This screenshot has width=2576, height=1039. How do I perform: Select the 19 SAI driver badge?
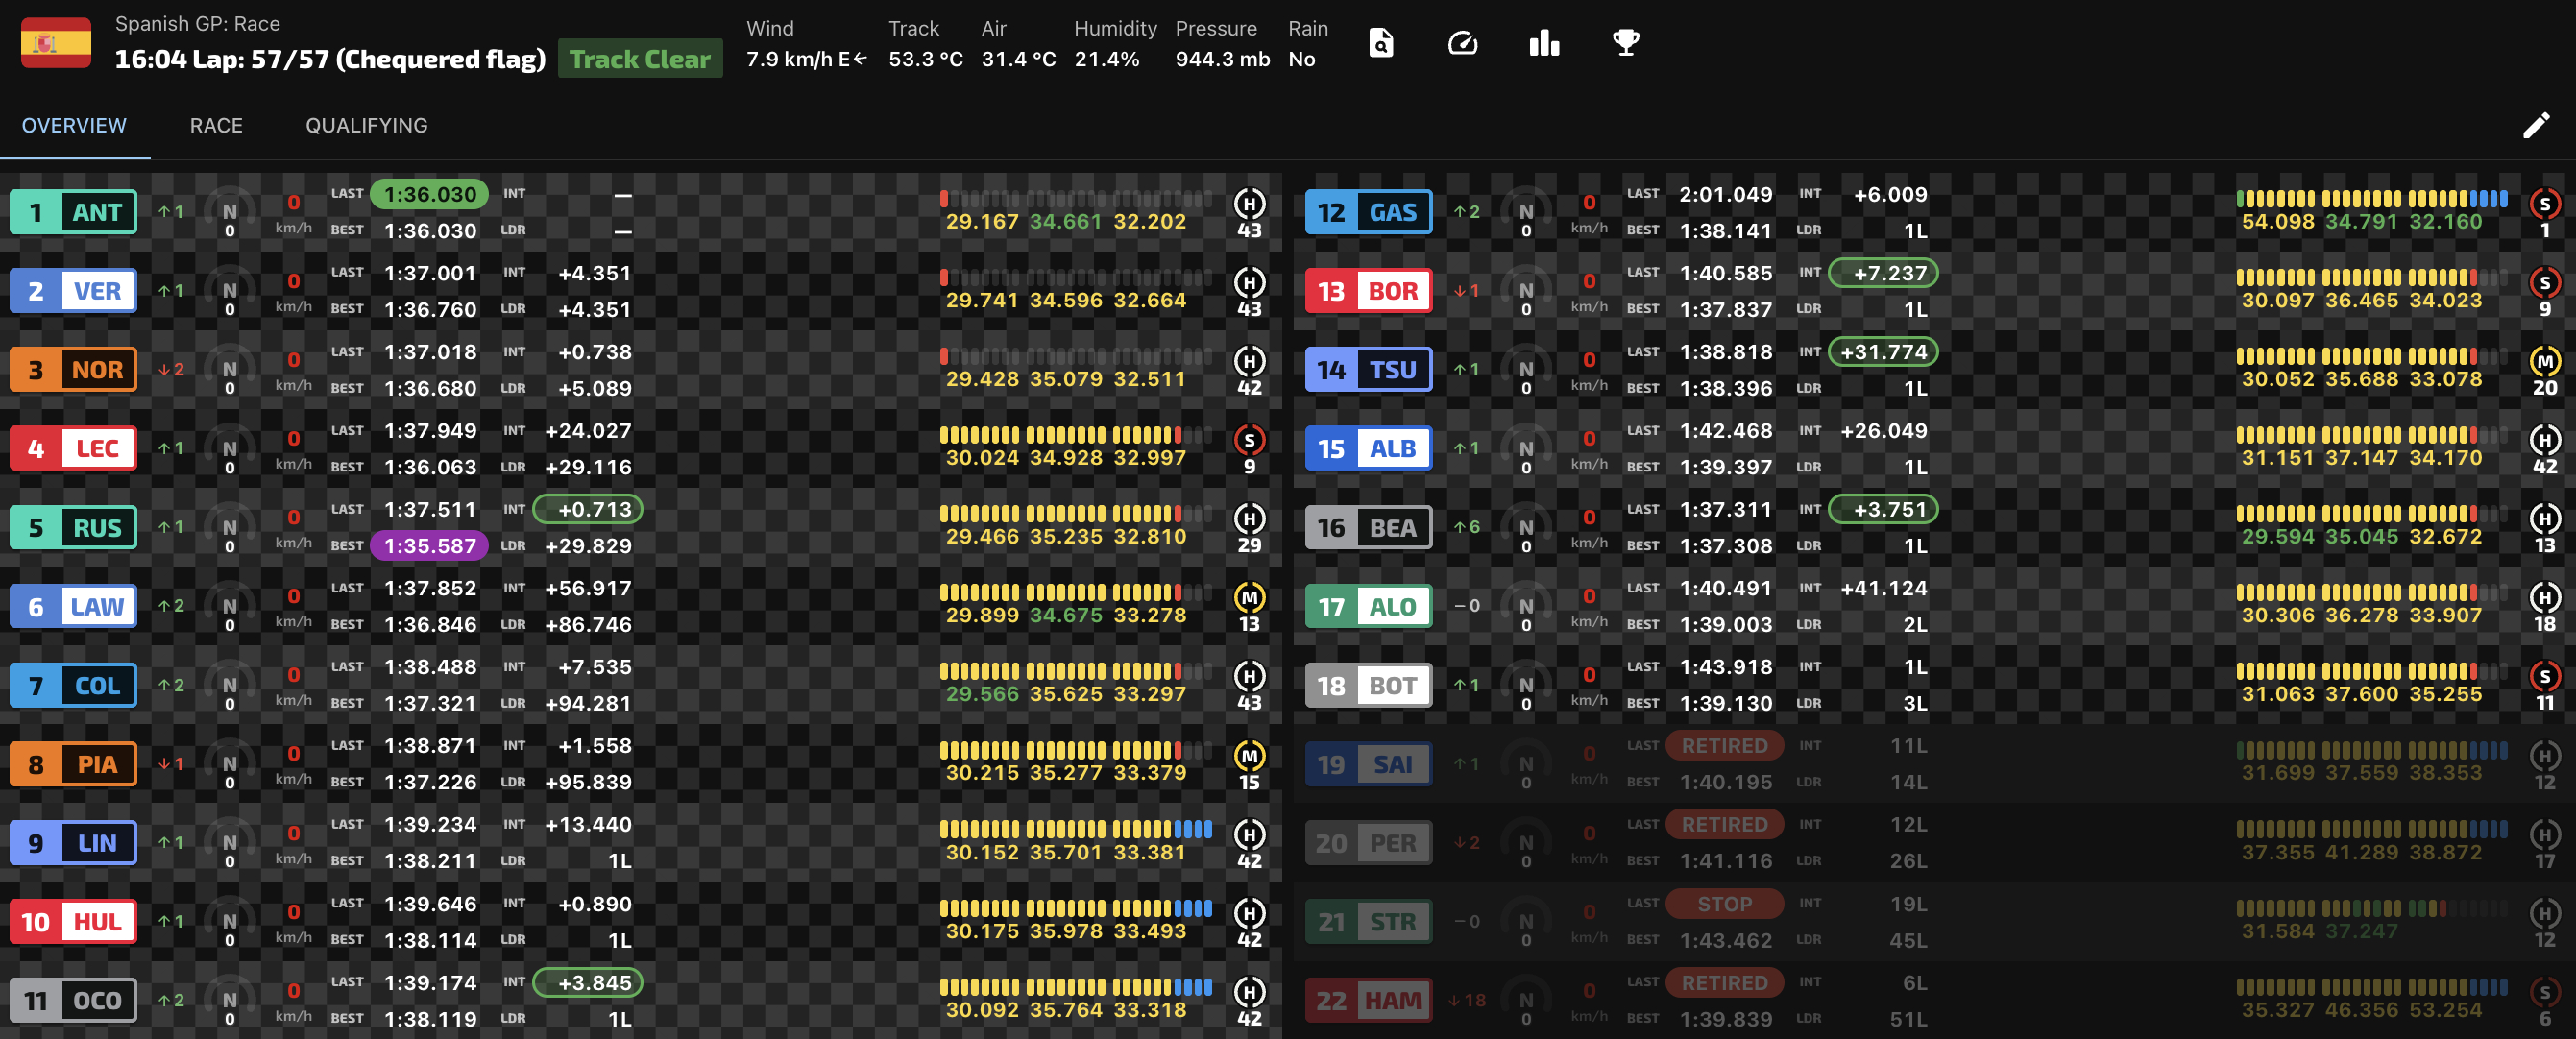pos(1368,765)
